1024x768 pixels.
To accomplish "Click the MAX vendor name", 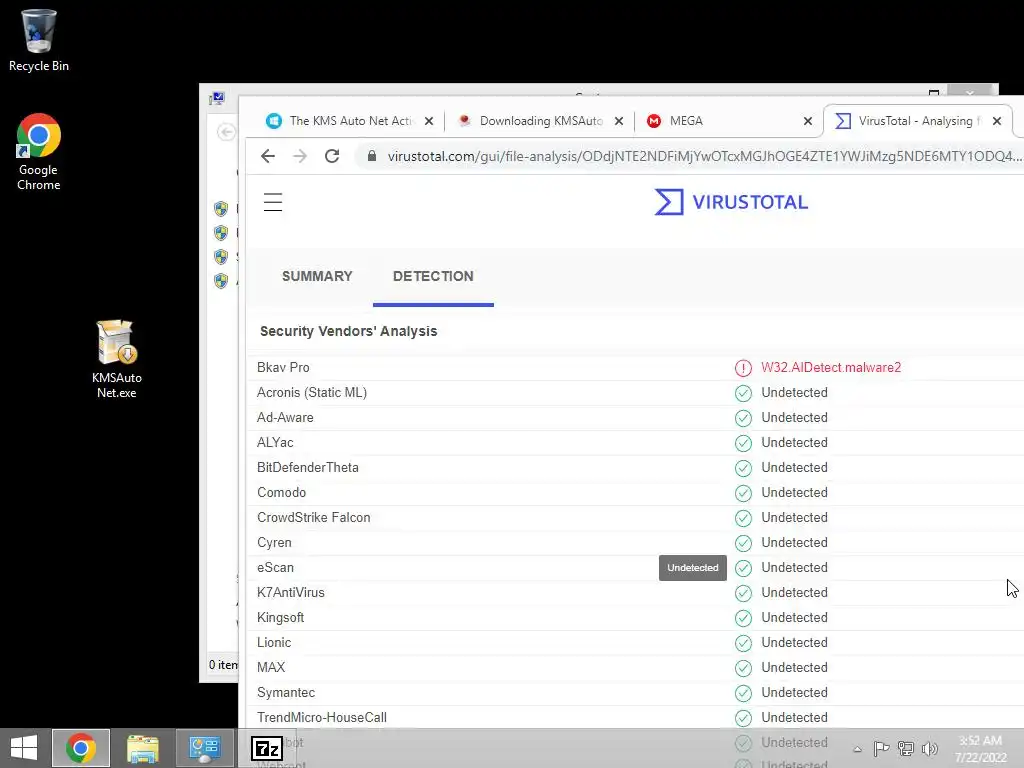I will 271,667.
